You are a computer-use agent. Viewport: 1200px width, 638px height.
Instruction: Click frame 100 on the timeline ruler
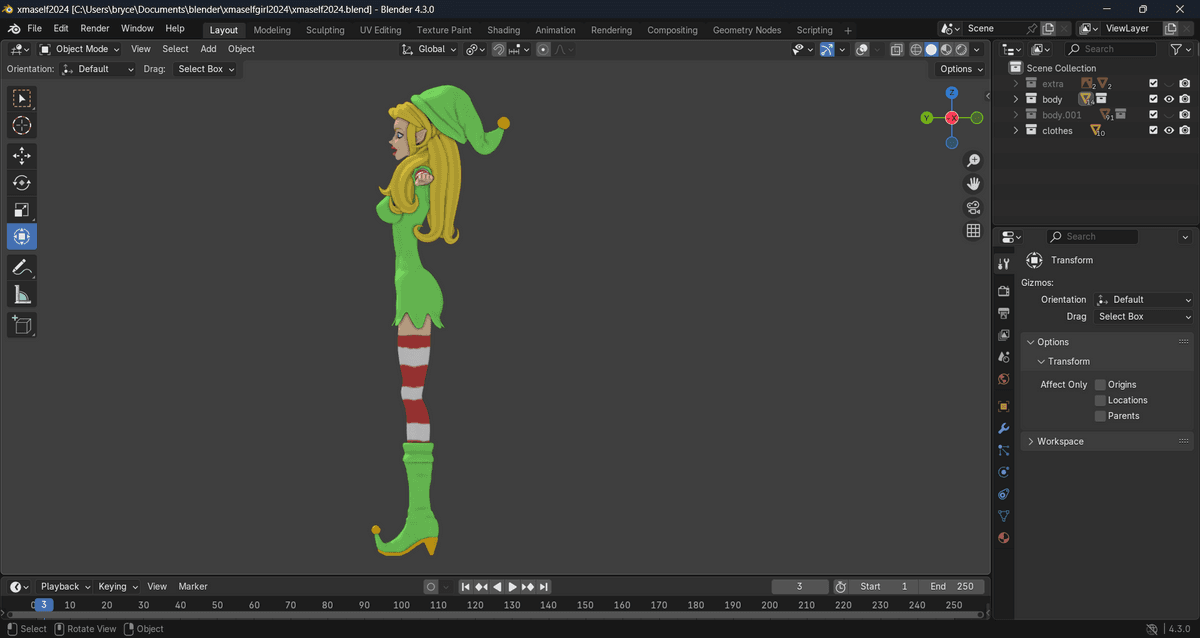(x=401, y=605)
